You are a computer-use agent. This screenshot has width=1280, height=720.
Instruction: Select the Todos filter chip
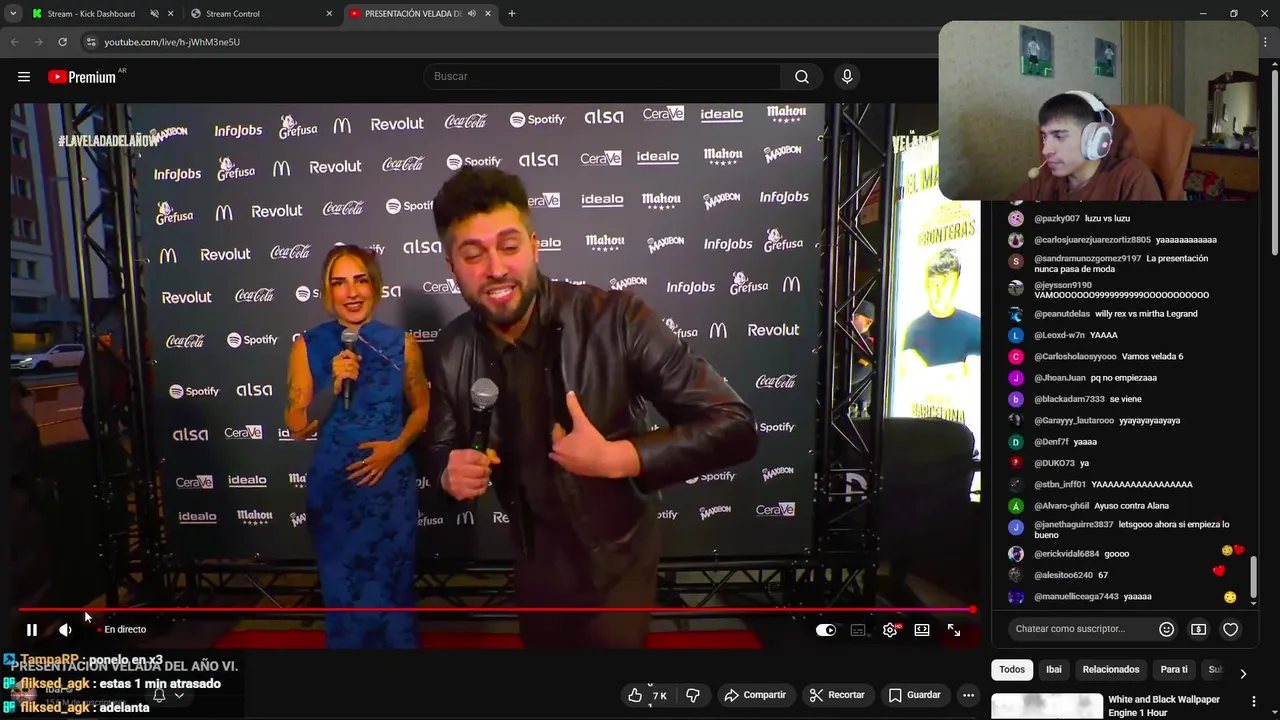coord(1012,670)
